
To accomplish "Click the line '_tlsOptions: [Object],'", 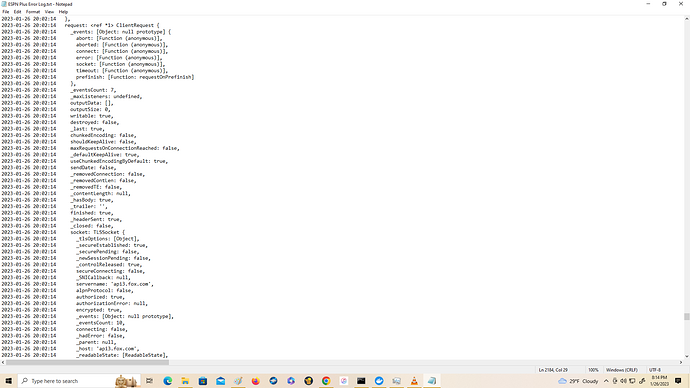I will (107, 239).
